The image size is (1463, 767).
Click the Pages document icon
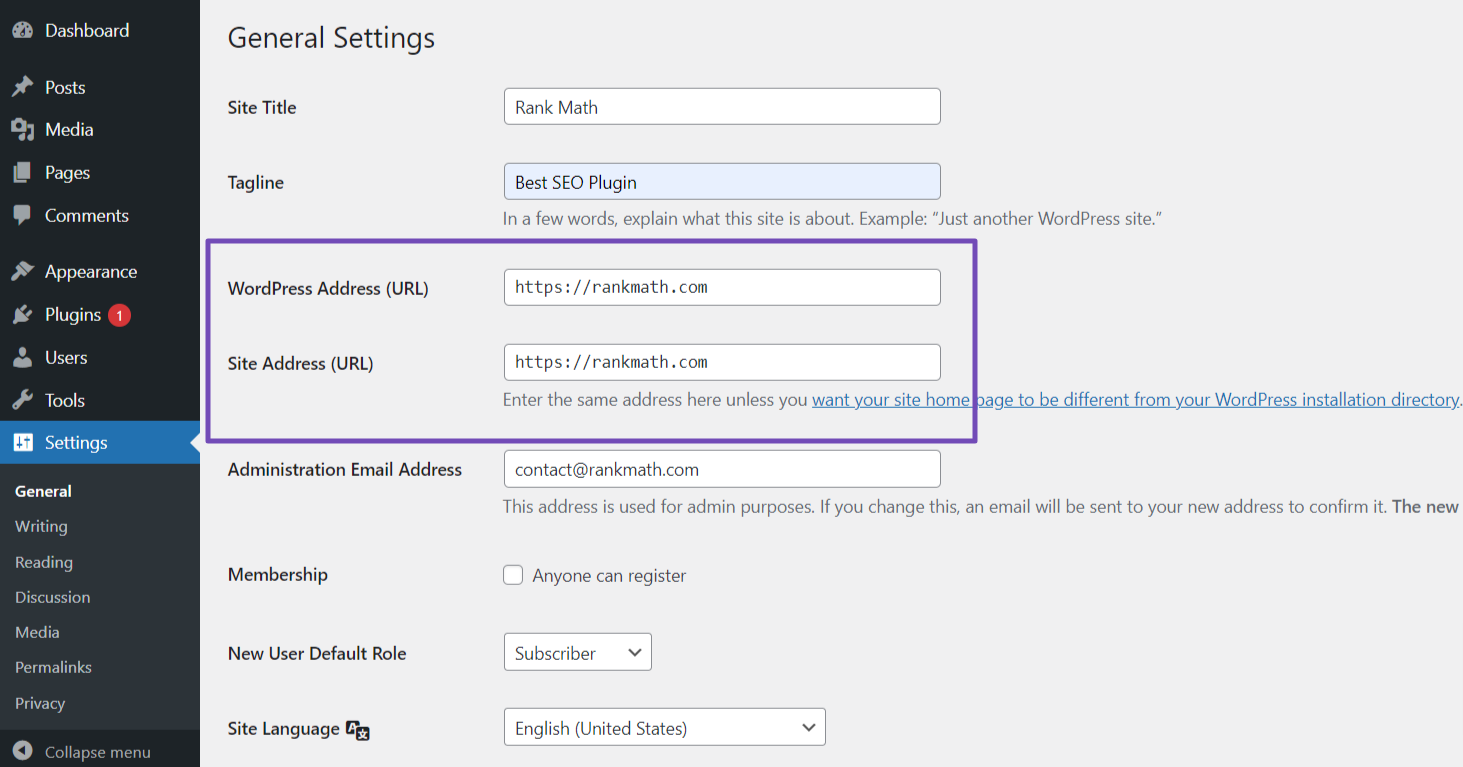point(22,173)
